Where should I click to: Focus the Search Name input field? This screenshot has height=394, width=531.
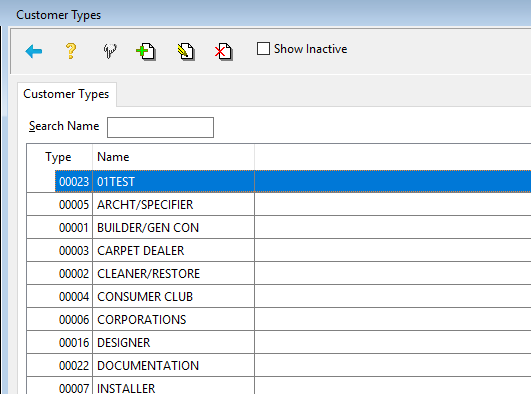[x=160, y=127]
